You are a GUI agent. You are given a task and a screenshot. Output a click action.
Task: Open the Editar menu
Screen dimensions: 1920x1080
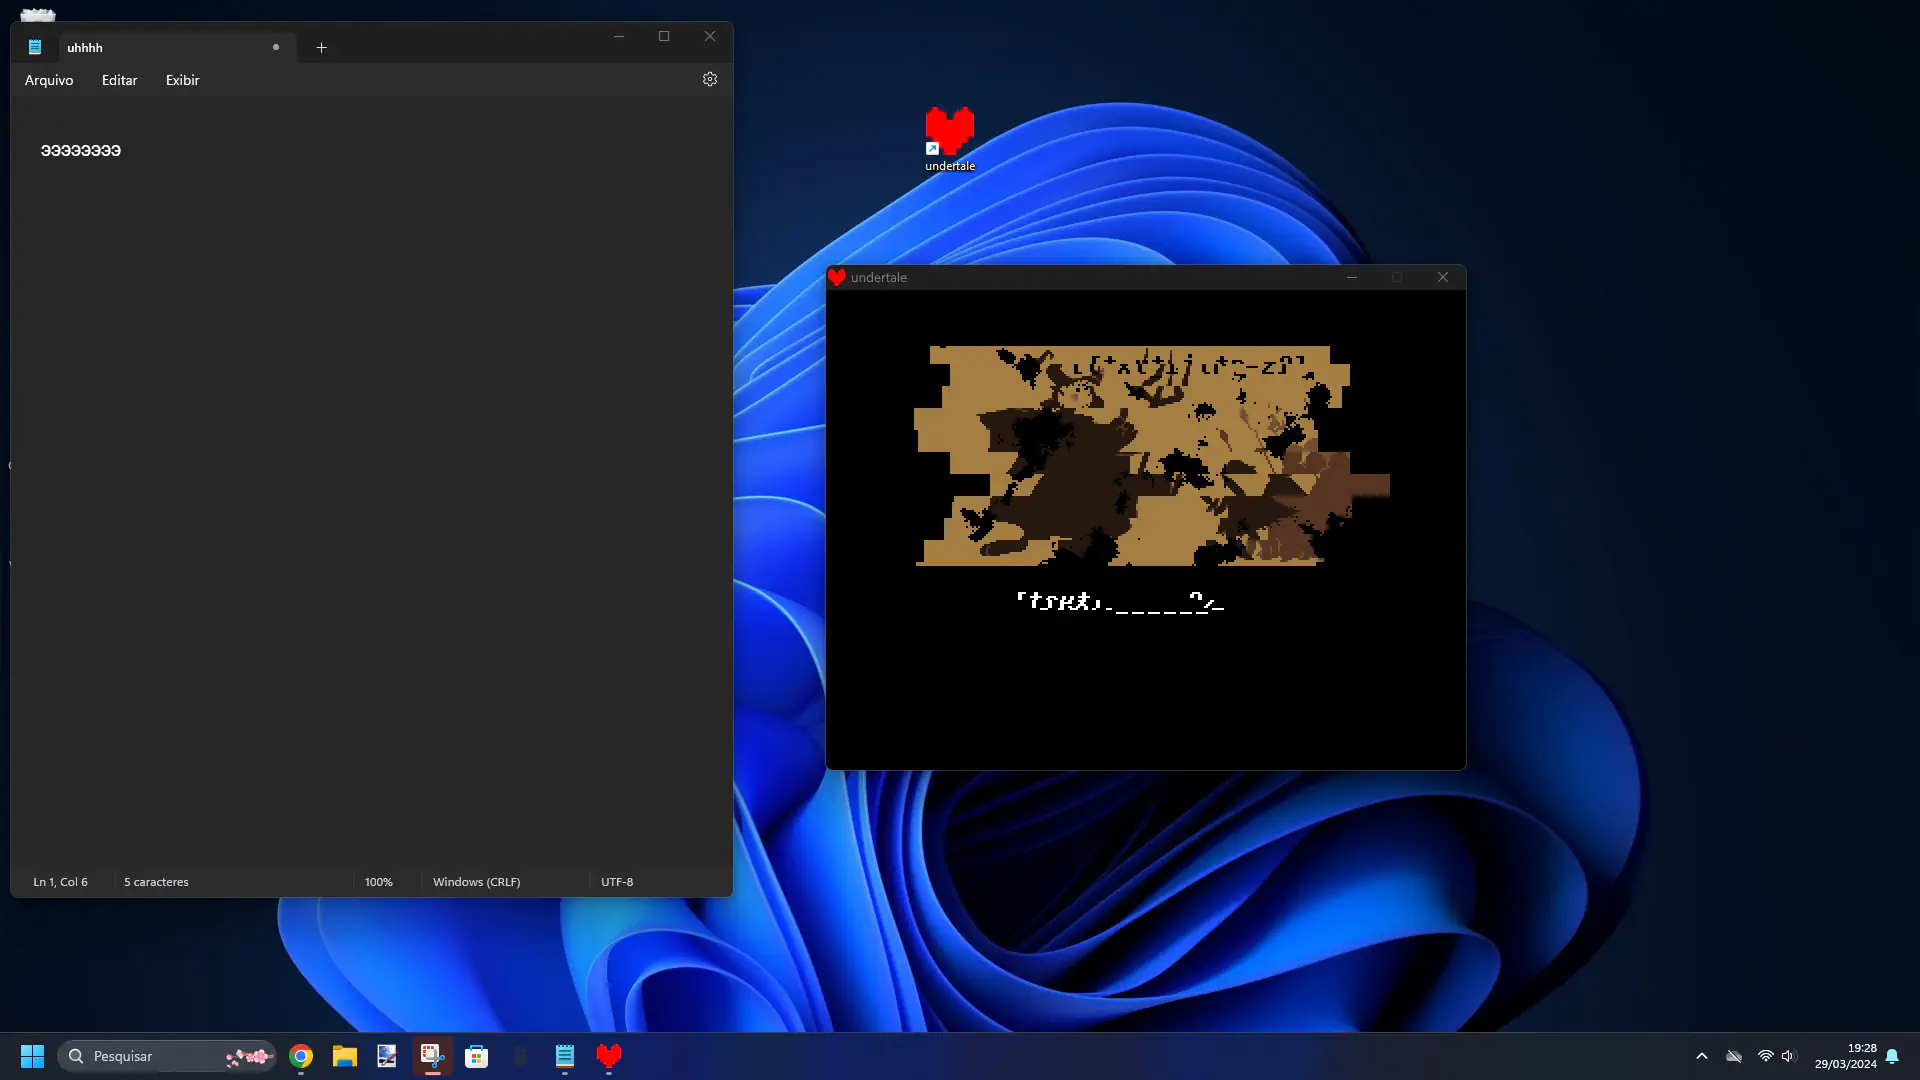pyautogui.click(x=119, y=80)
